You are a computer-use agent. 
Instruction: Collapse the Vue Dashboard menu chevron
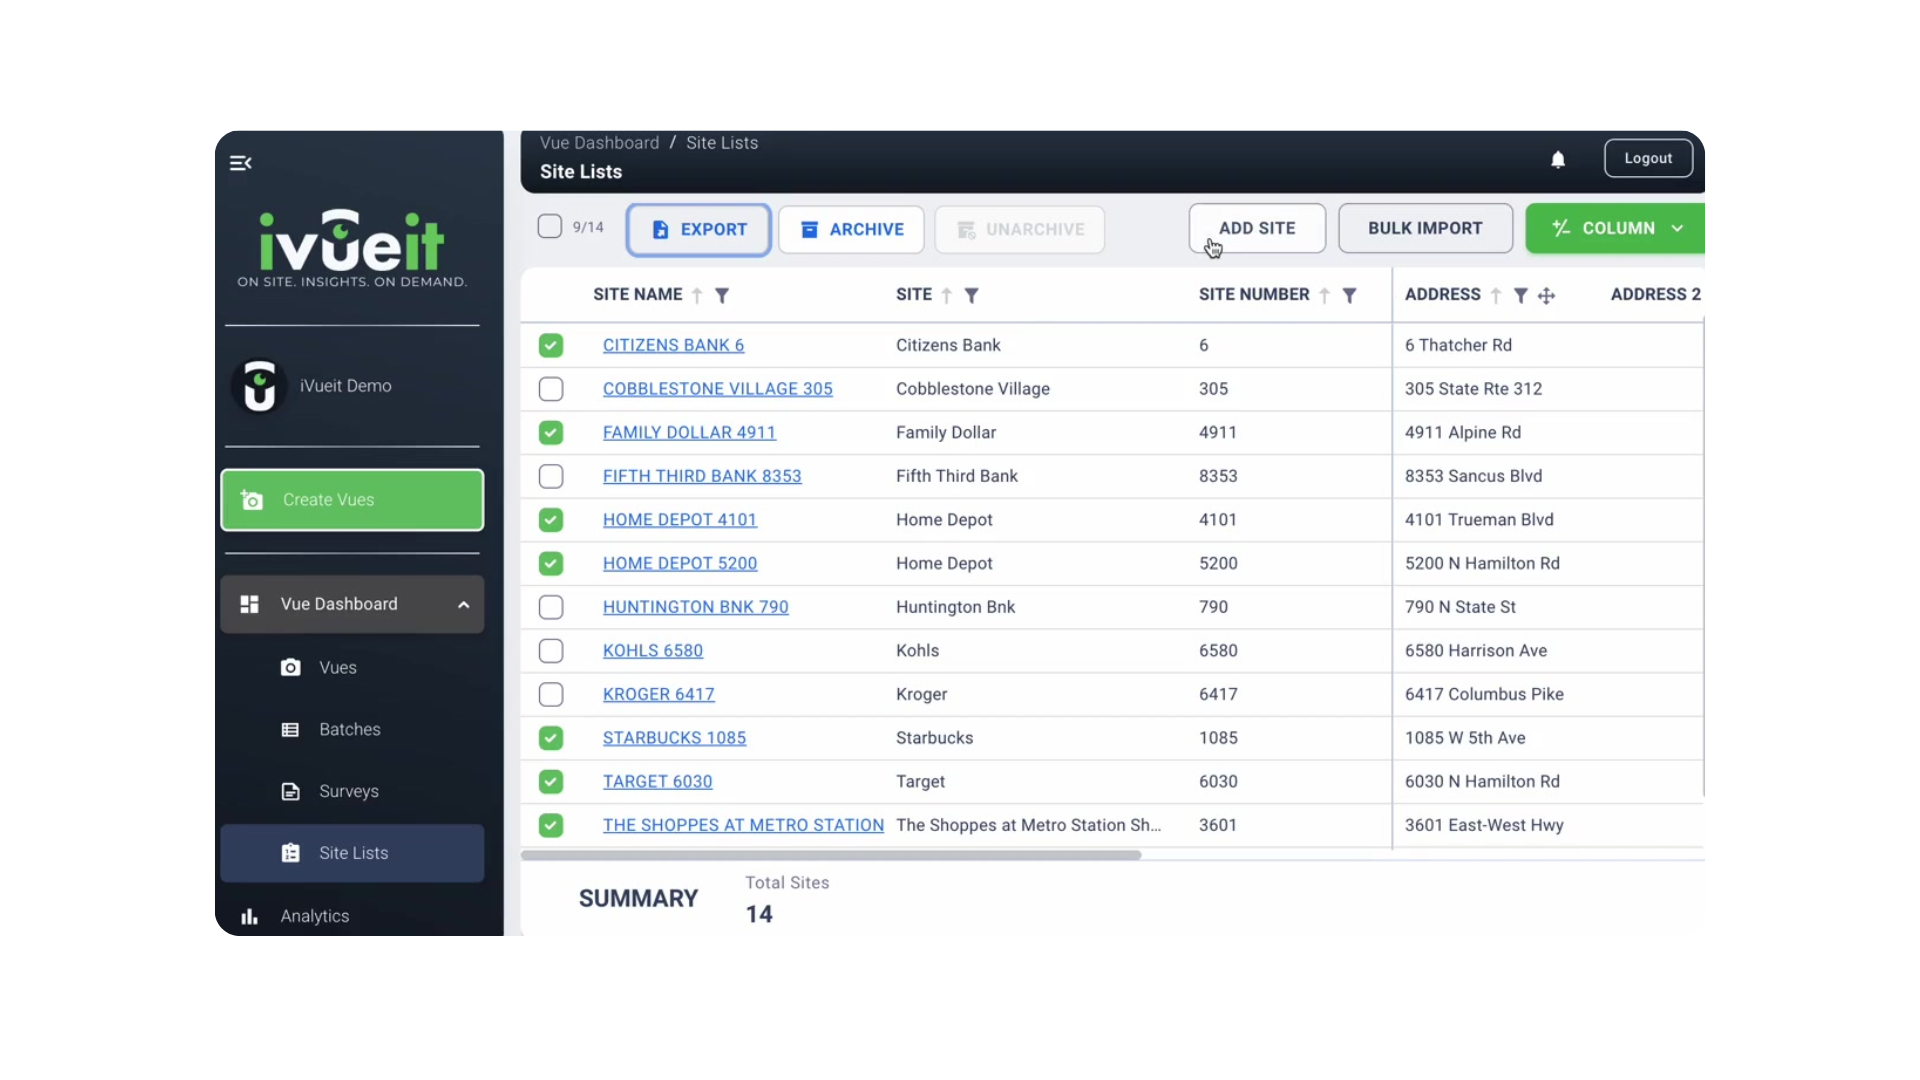(464, 605)
